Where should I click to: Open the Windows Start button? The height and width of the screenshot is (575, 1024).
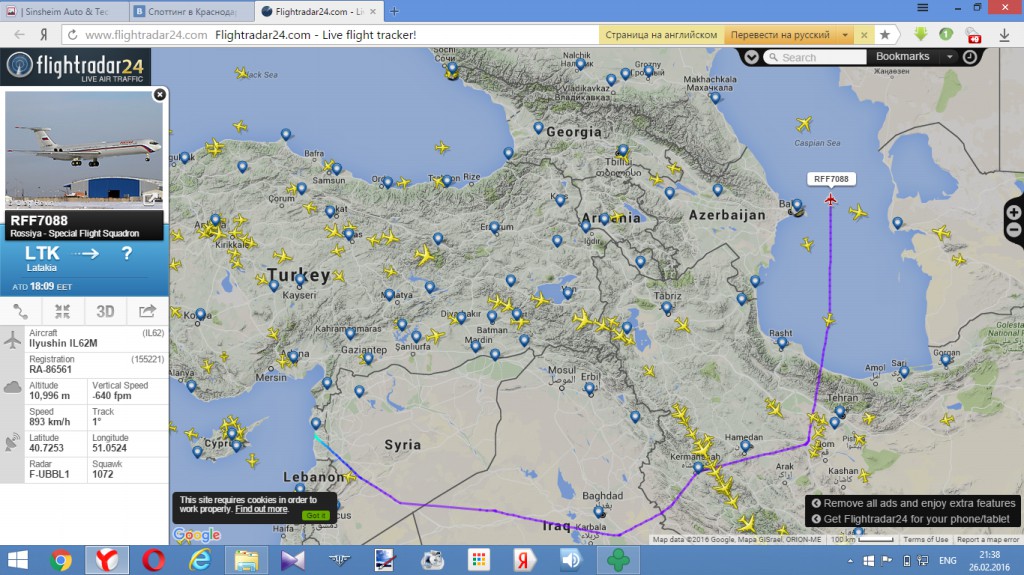coord(17,561)
